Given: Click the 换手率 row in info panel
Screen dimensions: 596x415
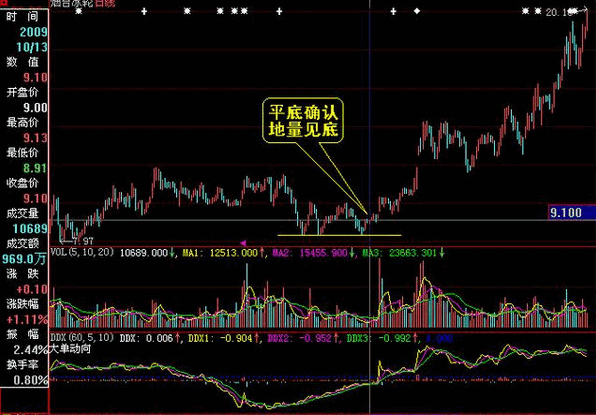Looking at the screenshot, I should click(23, 365).
